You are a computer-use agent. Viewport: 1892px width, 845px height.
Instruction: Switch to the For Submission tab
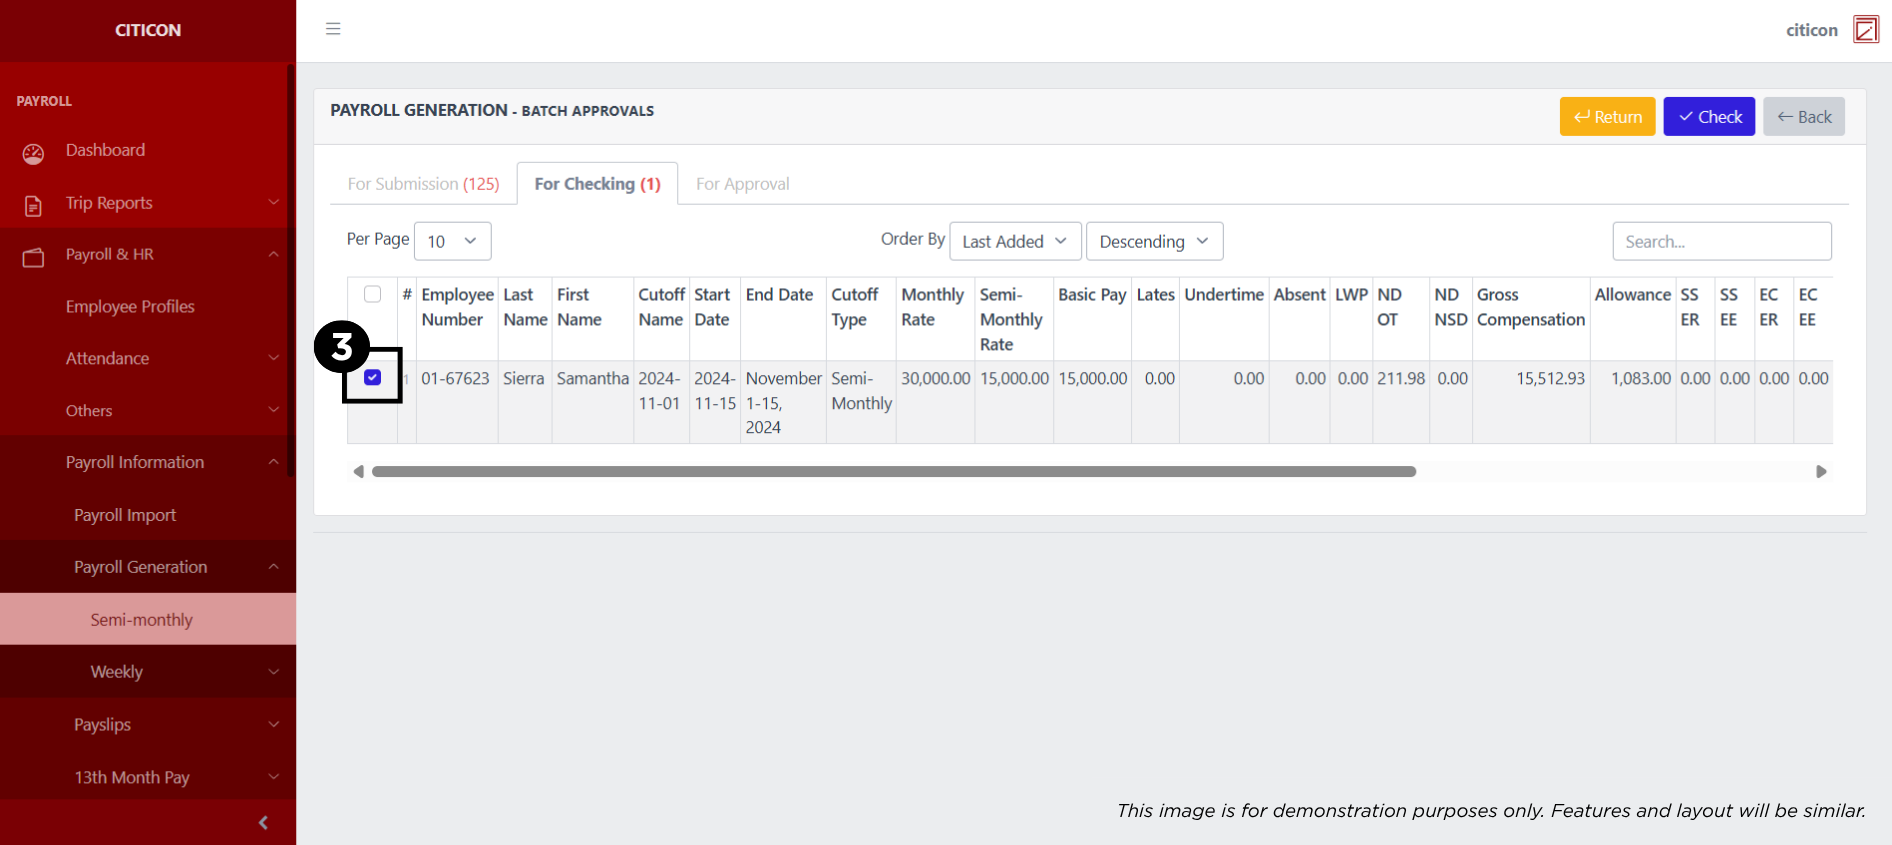[423, 184]
